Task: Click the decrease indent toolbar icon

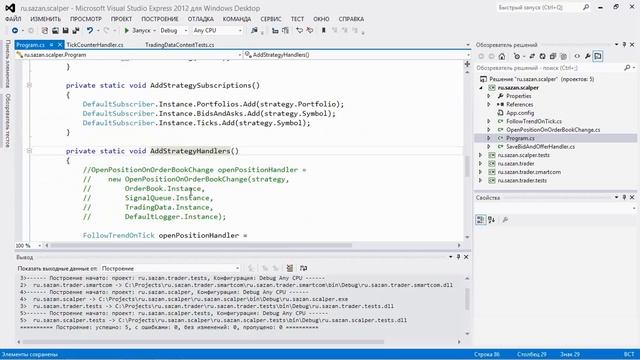Action: [x=275, y=31]
